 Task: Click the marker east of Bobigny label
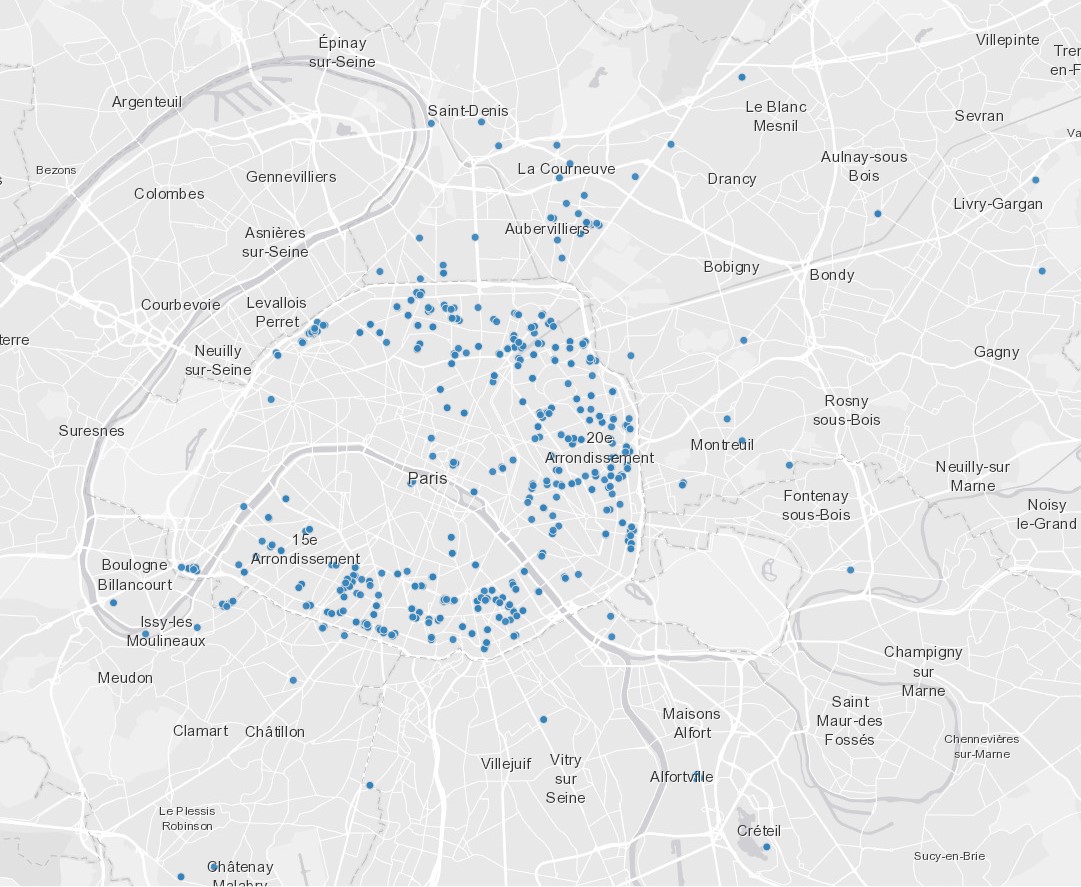coord(1041,271)
